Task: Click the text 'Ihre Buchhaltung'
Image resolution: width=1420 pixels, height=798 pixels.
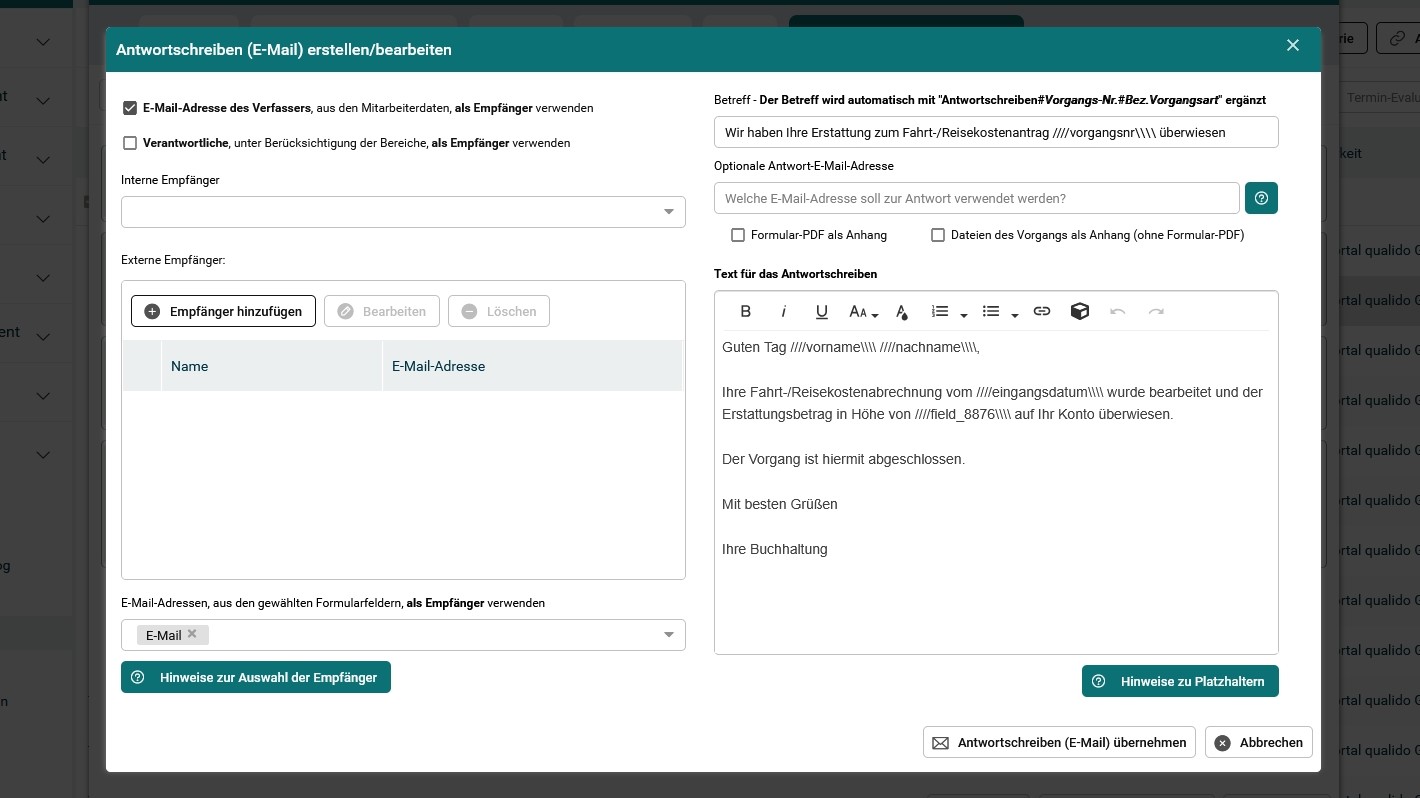Action: click(x=775, y=549)
